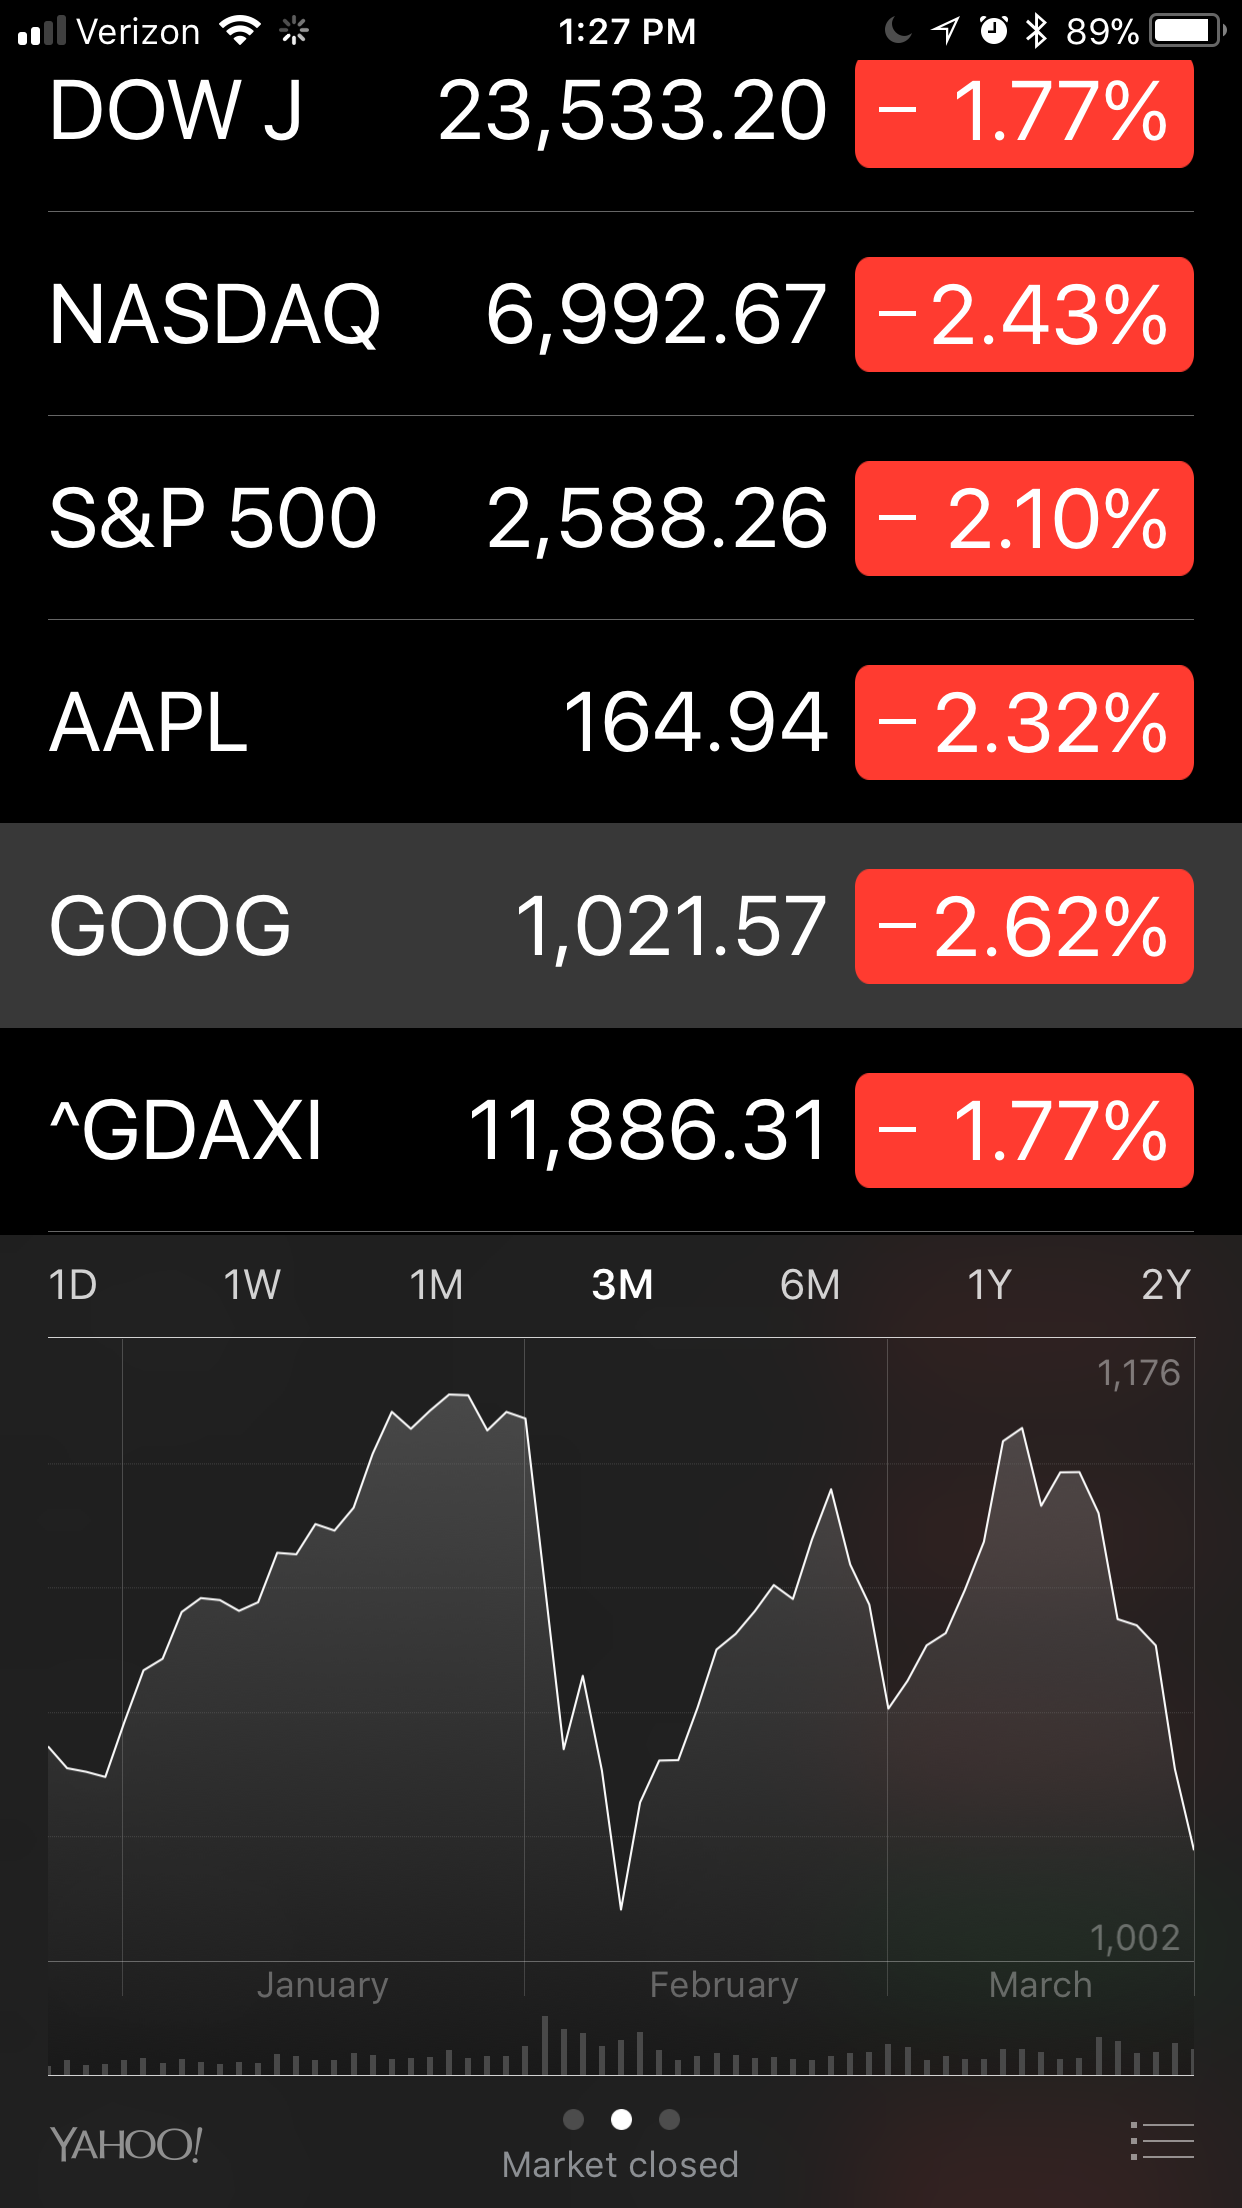Select the 6M chart range
1242x2208 pixels.
810,1285
